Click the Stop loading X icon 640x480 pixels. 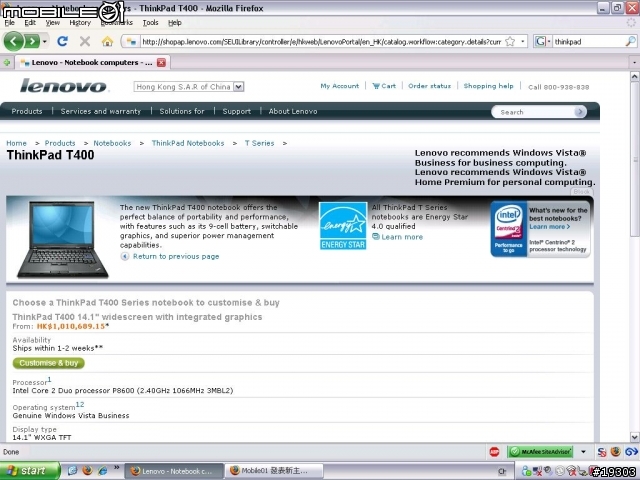85,41
